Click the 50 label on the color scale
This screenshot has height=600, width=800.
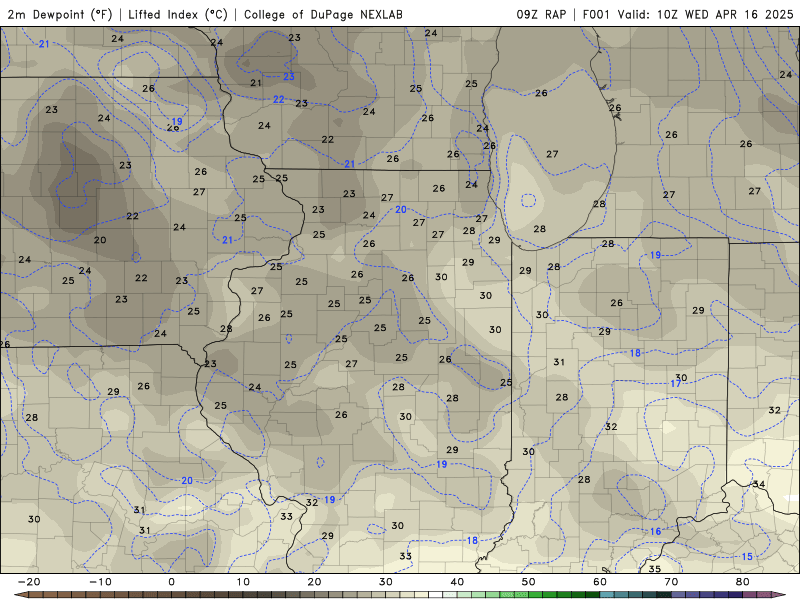(529, 582)
